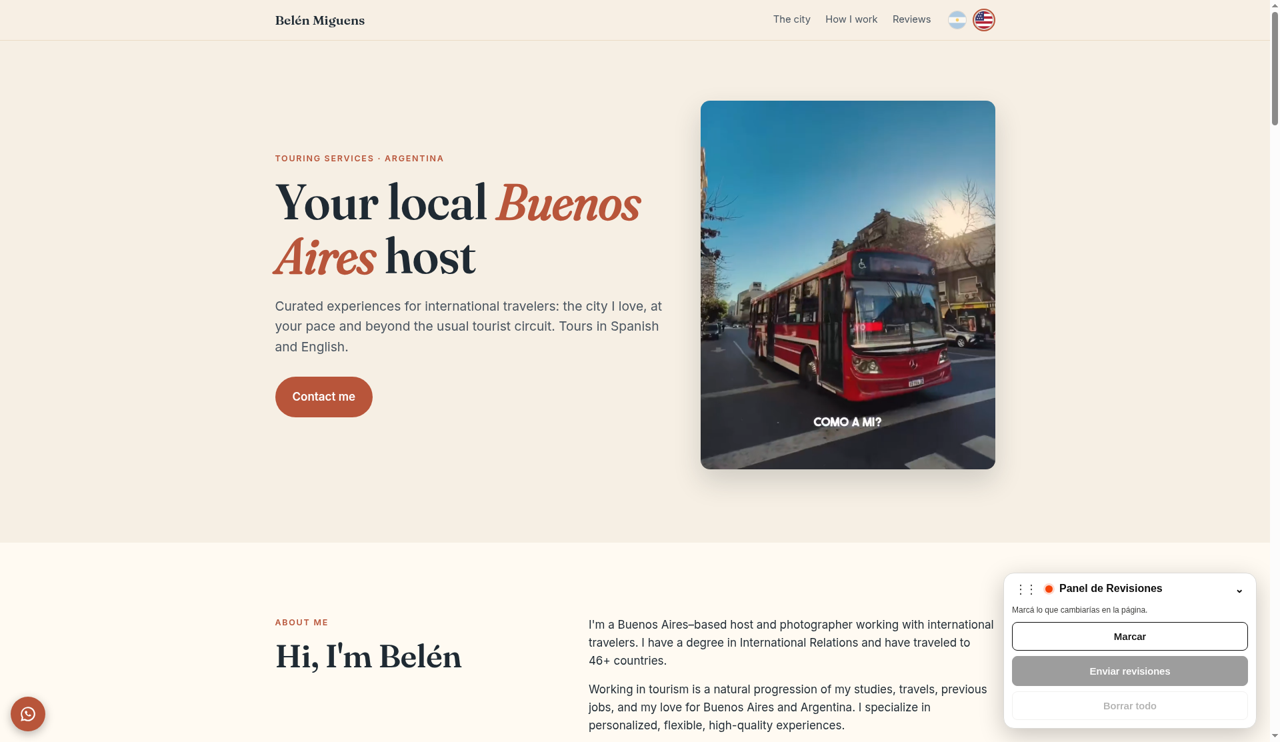
Task: Jump to Reviews in the navigation
Action: (x=911, y=20)
